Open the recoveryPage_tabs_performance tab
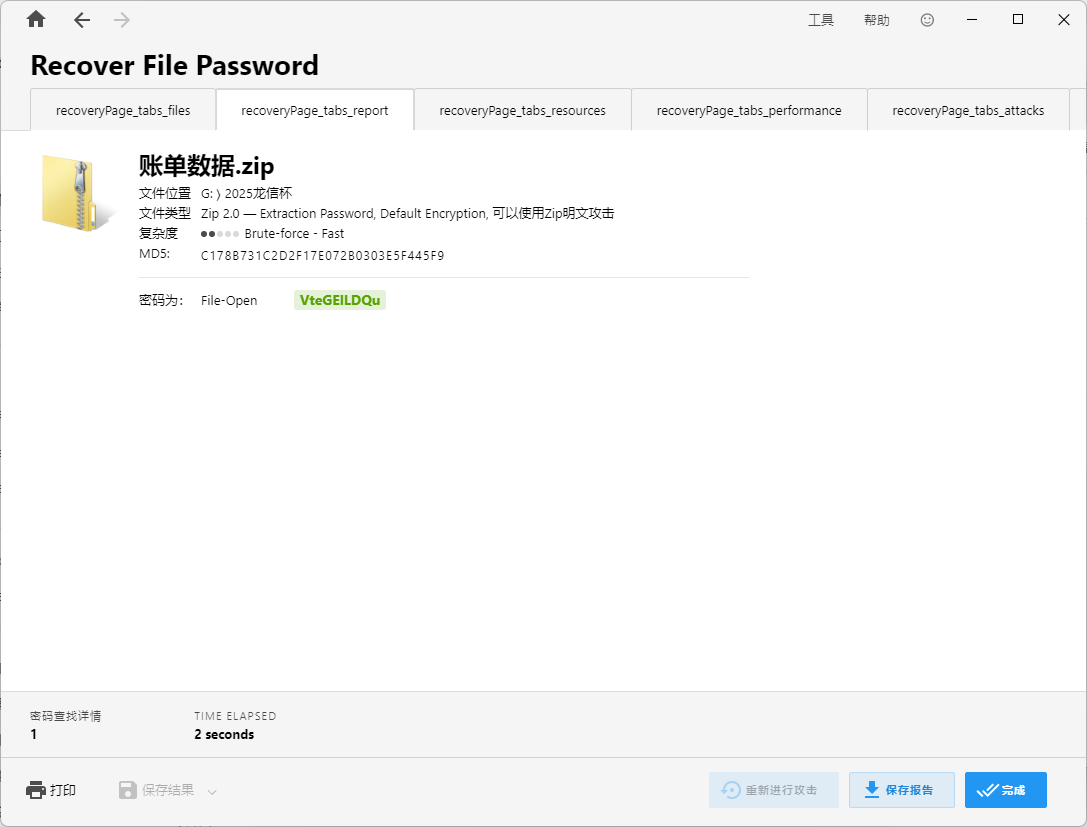1087x827 pixels. tap(749, 110)
